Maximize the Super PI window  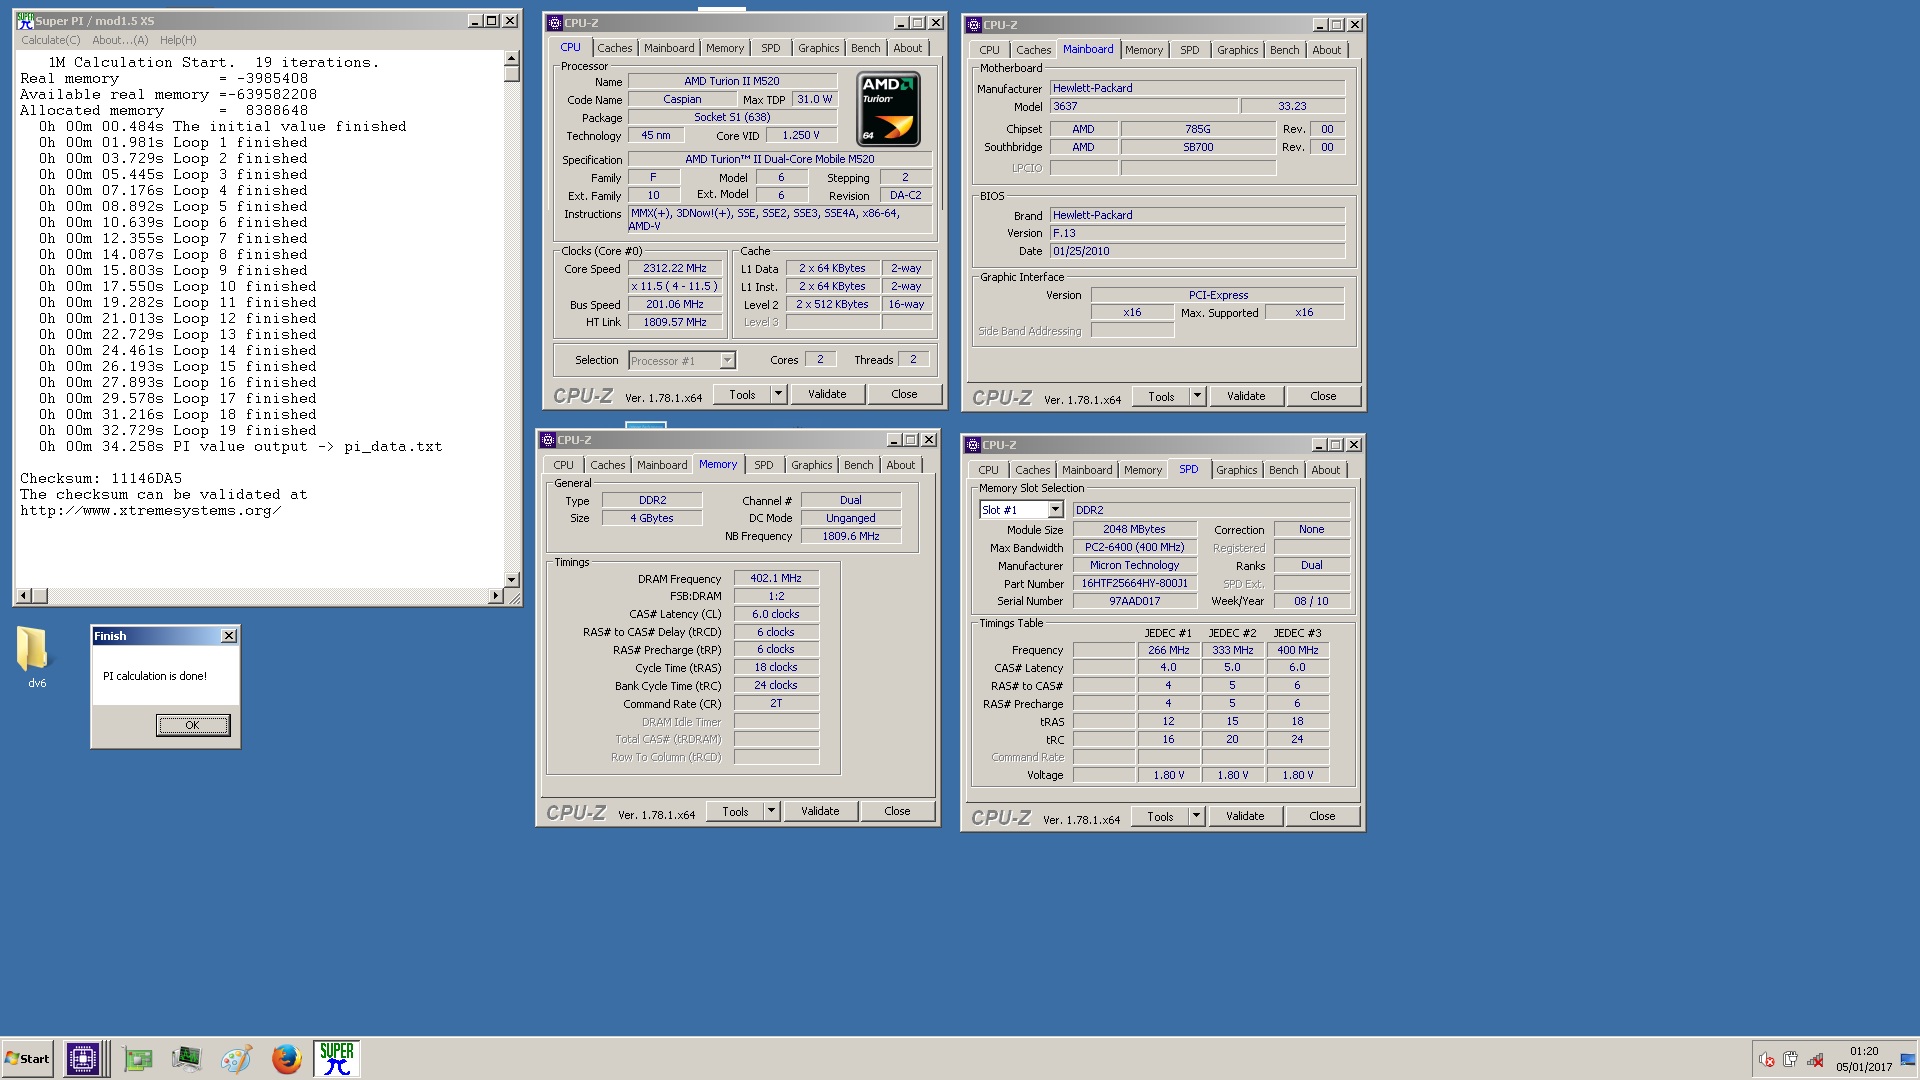pos(491,20)
